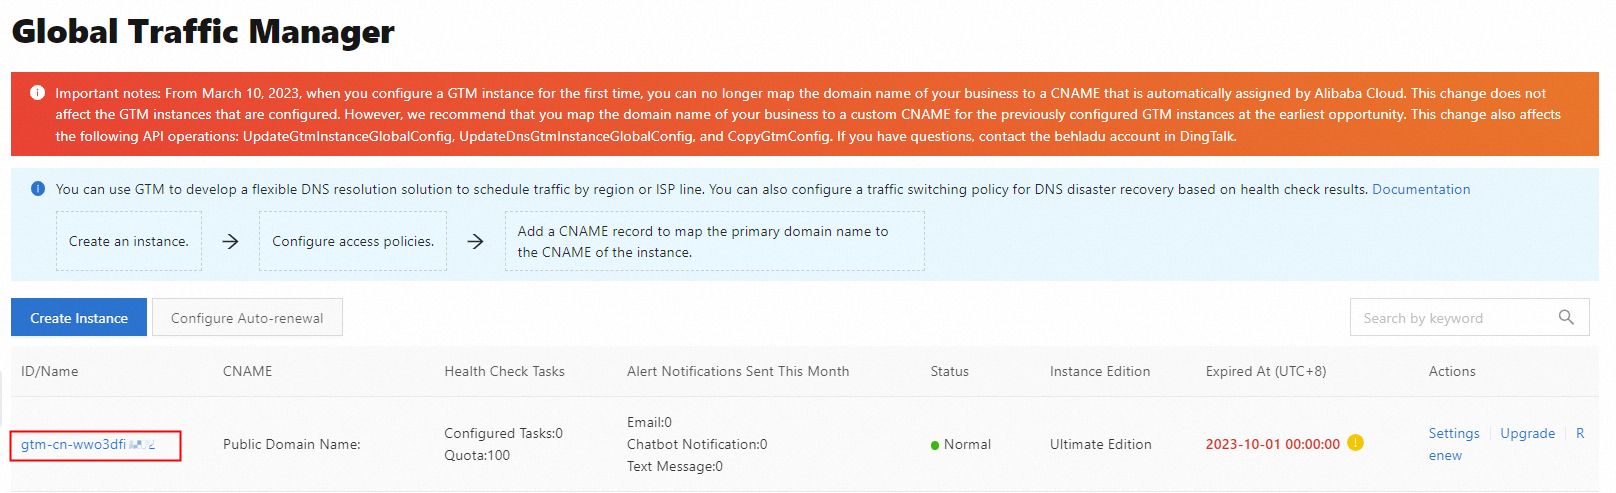1616x493 pixels.
Task: Click the Expired At (UTC+8) column header
Action: click(1265, 371)
